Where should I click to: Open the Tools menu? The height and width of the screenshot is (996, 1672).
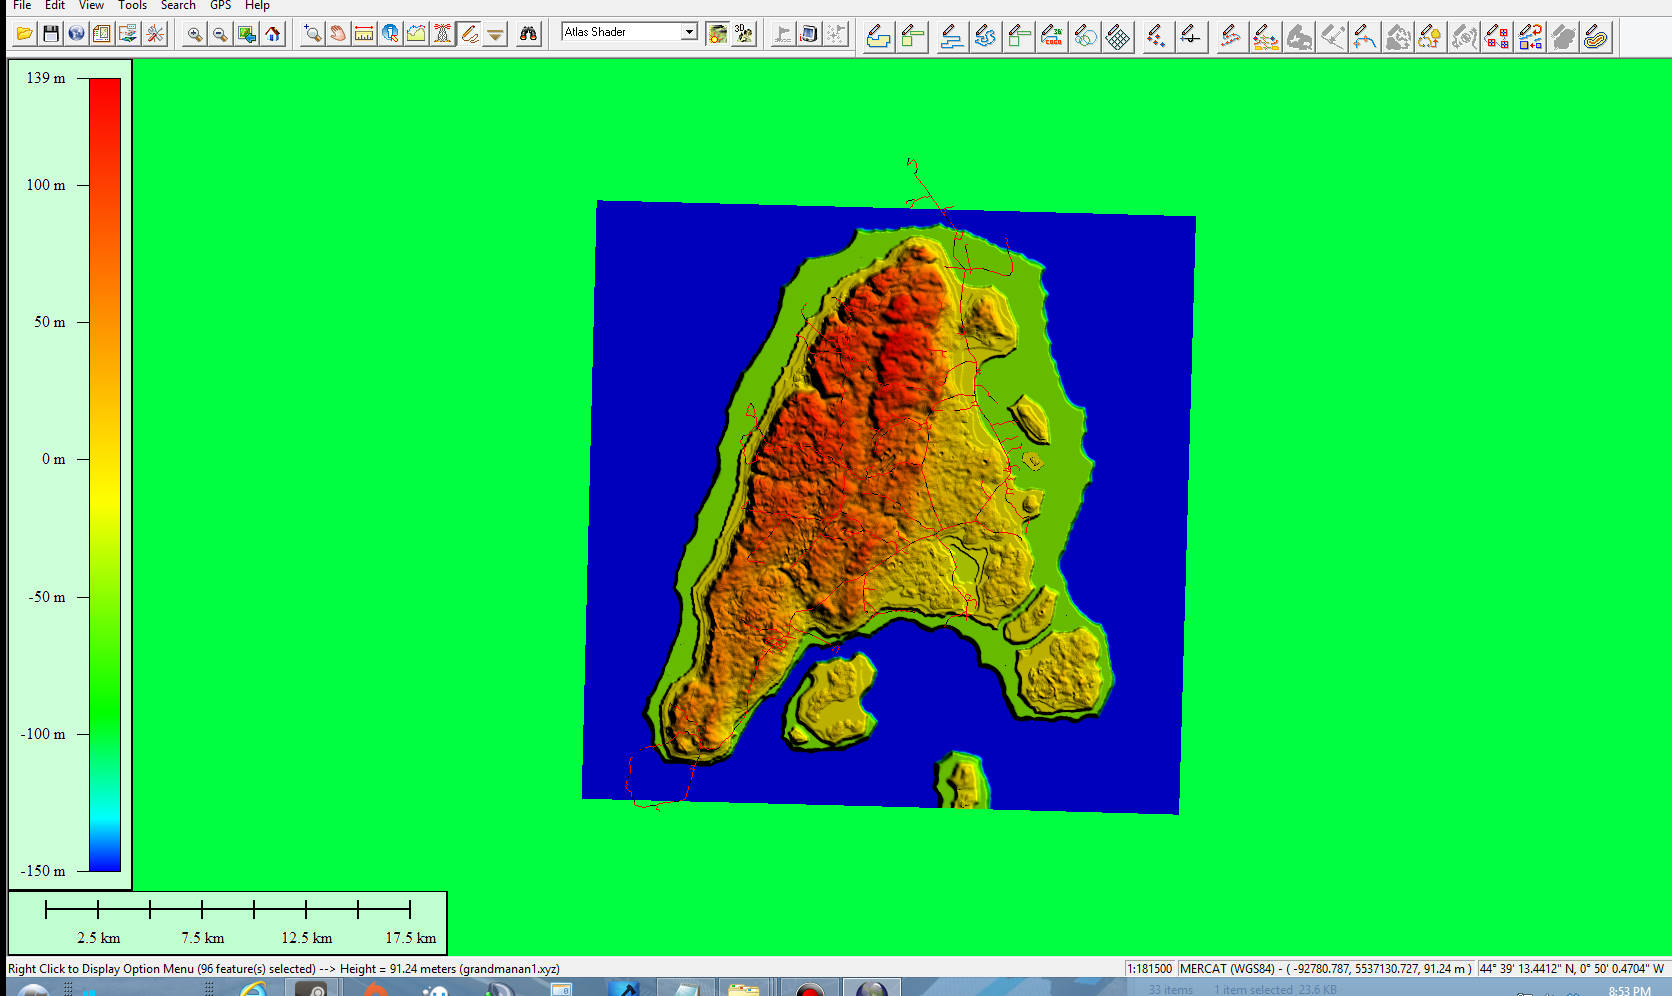132,6
